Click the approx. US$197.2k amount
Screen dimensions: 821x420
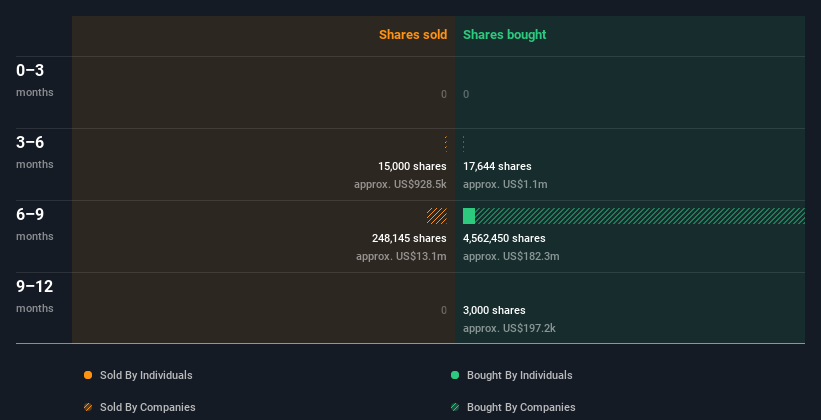(509, 328)
